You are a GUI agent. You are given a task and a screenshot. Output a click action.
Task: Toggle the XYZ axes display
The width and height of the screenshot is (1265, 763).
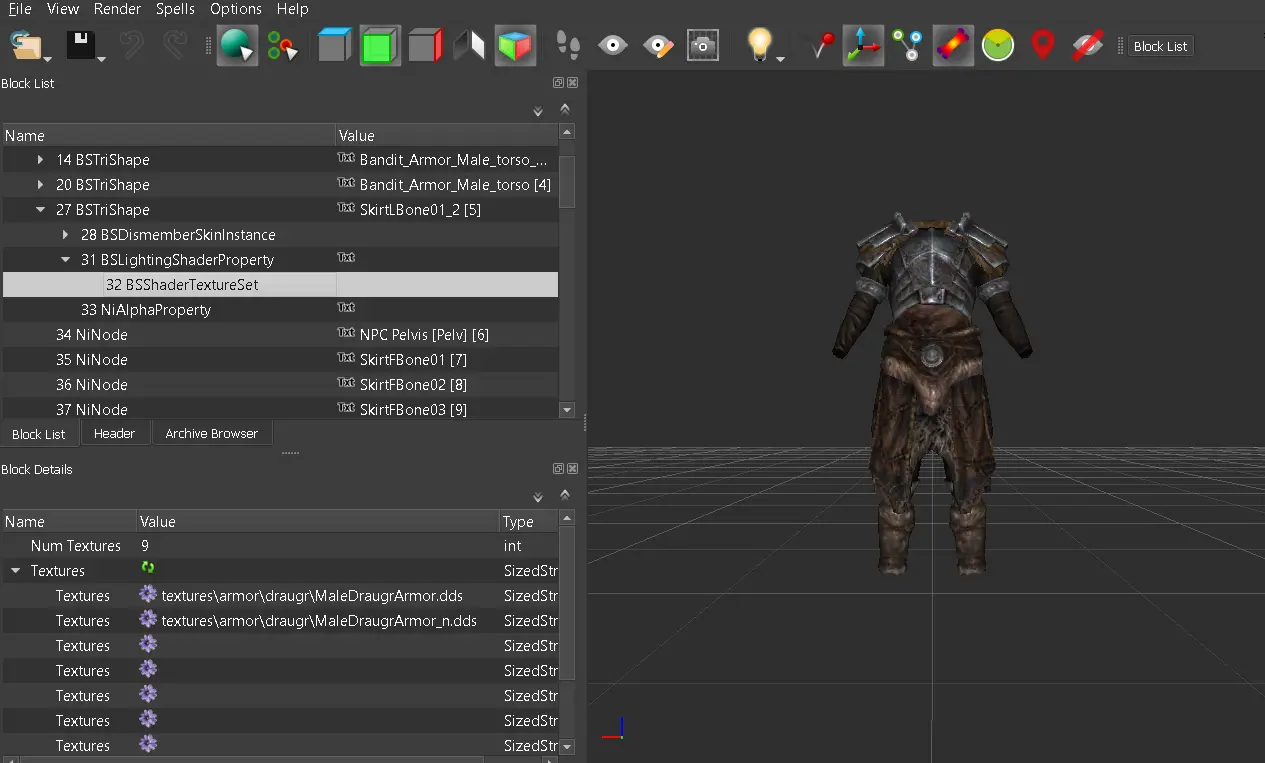(863, 46)
